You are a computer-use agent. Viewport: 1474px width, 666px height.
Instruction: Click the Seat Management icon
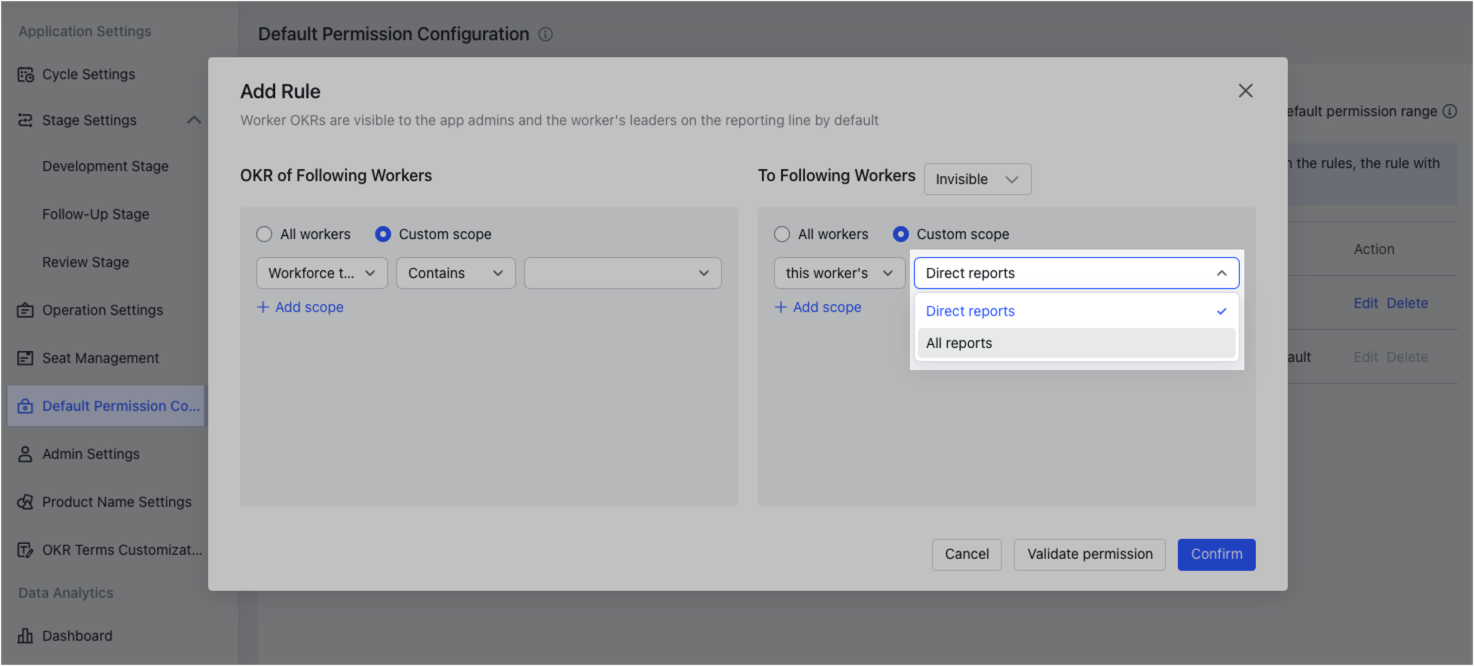tap(24, 357)
